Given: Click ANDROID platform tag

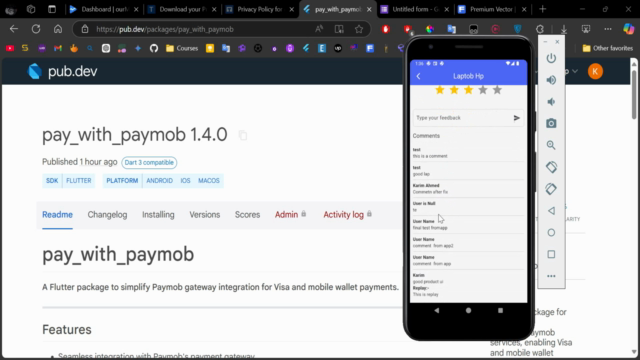Looking at the screenshot, I should [159, 181].
